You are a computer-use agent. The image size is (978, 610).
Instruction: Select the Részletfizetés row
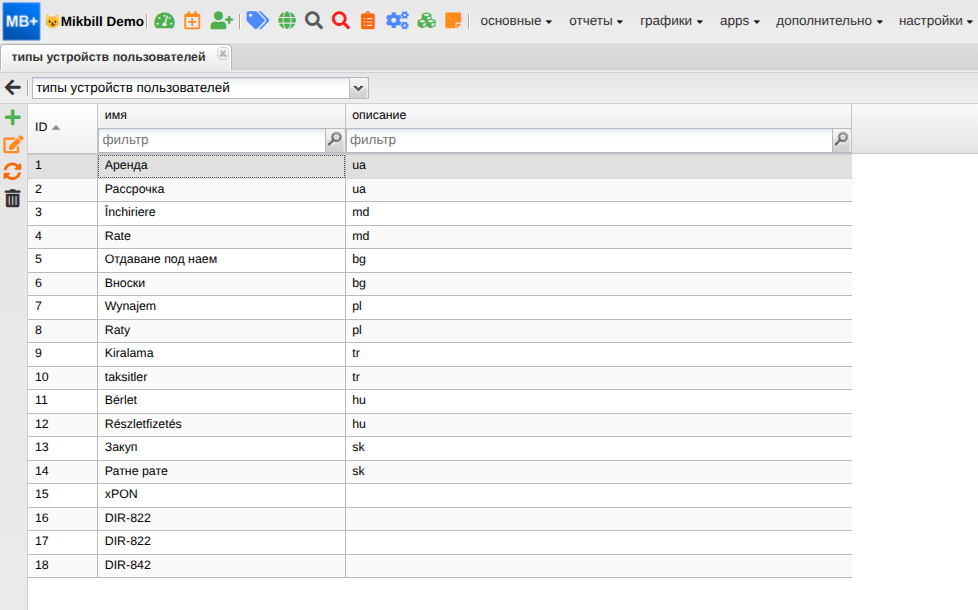click(x=440, y=424)
